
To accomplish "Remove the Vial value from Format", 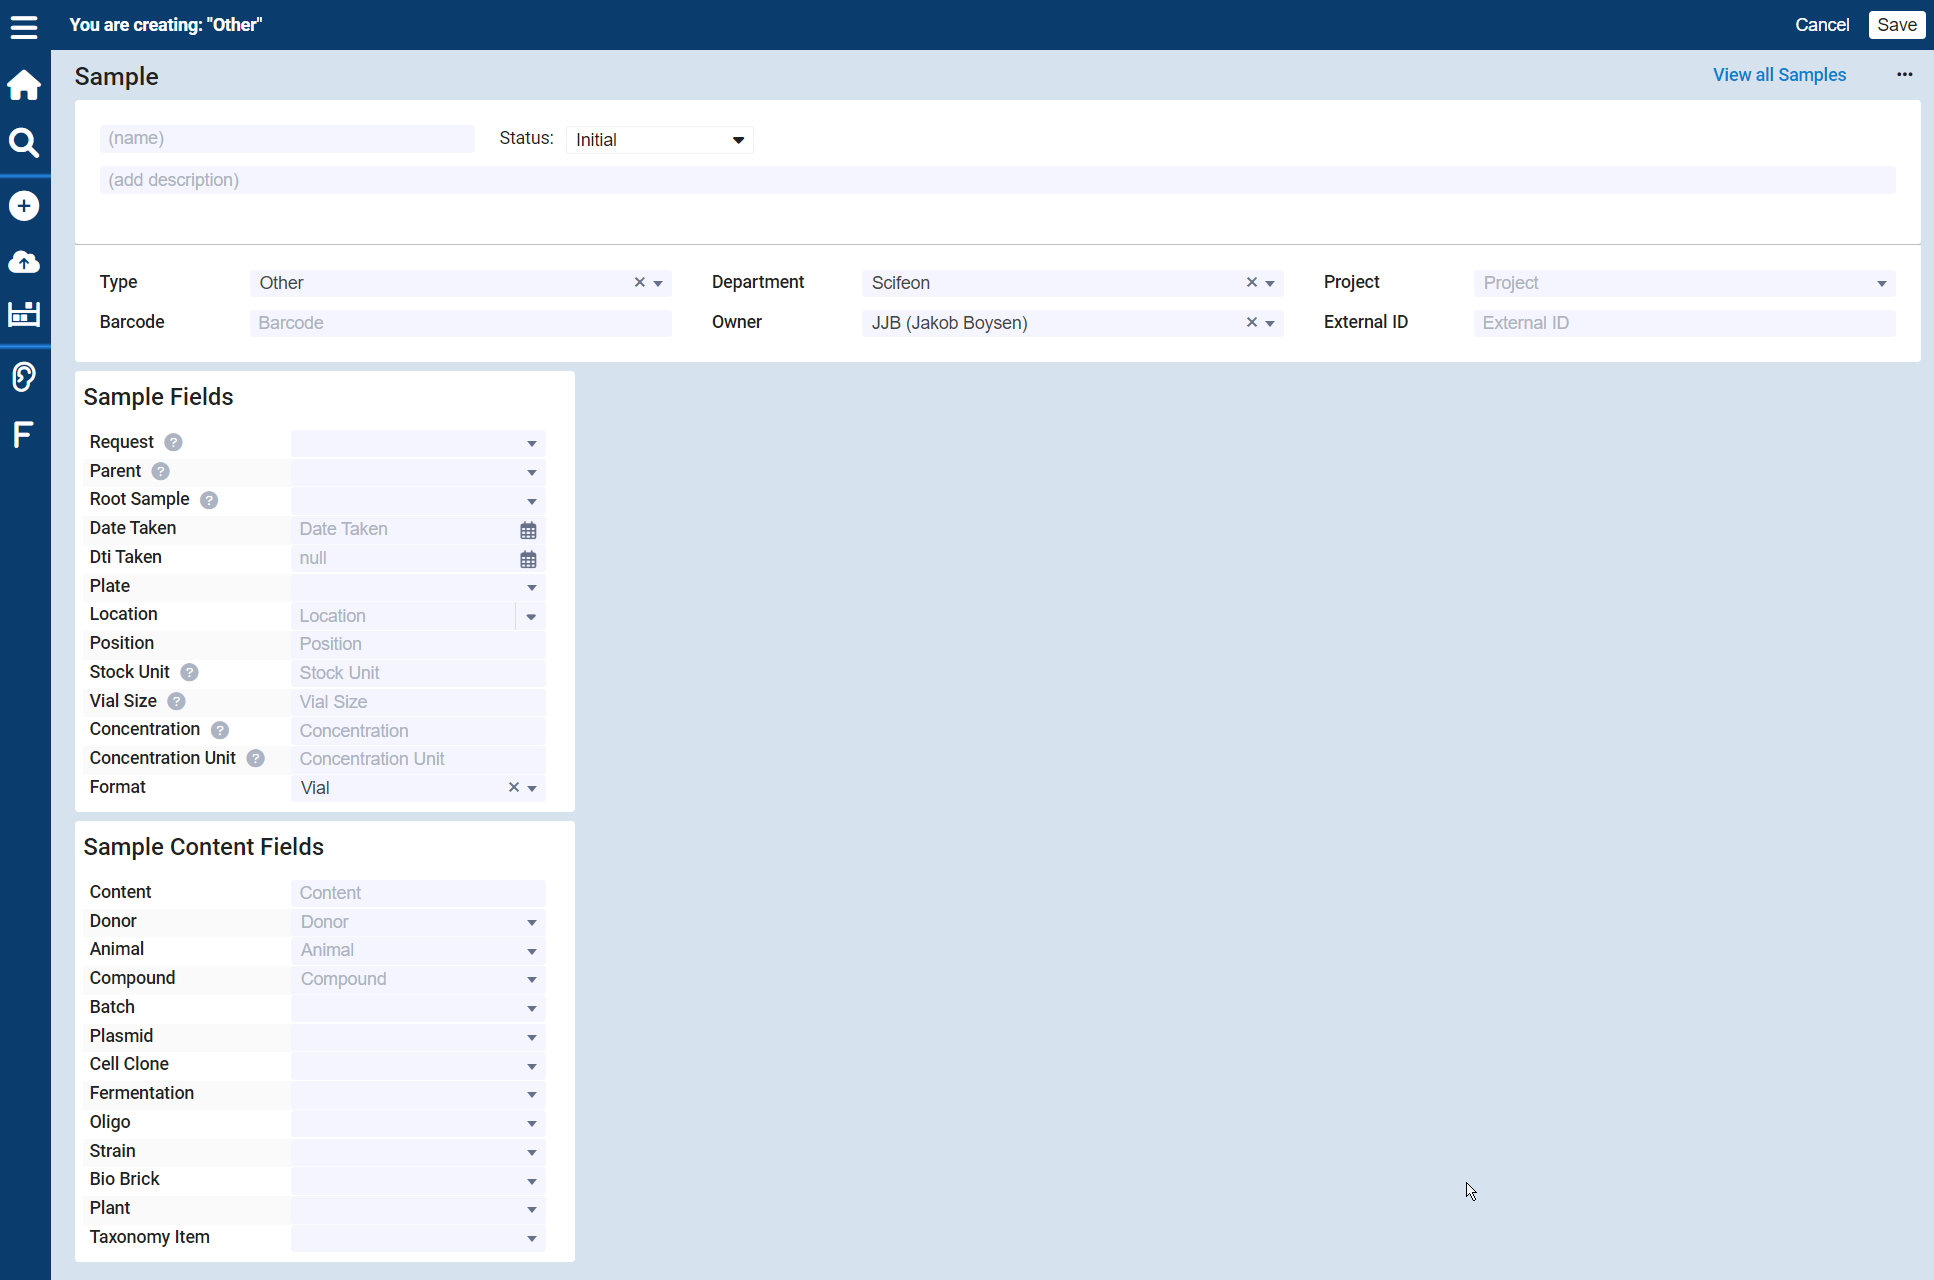I will (x=514, y=788).
